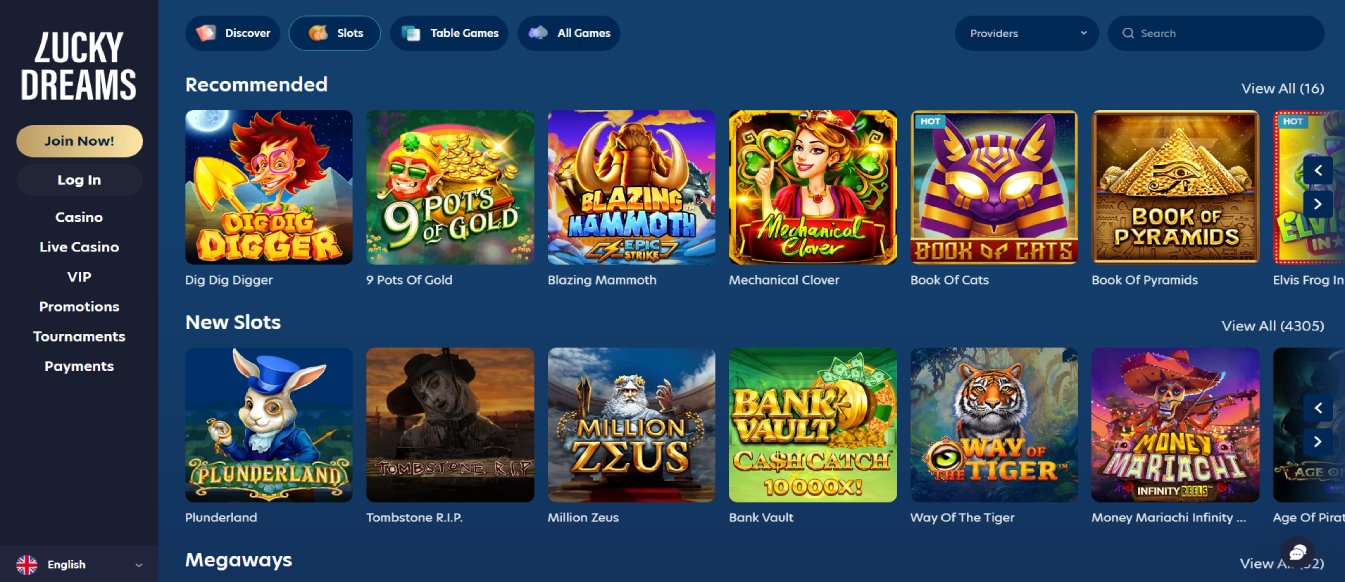
Task: Select the Discover tab
Action: point(233,33)
